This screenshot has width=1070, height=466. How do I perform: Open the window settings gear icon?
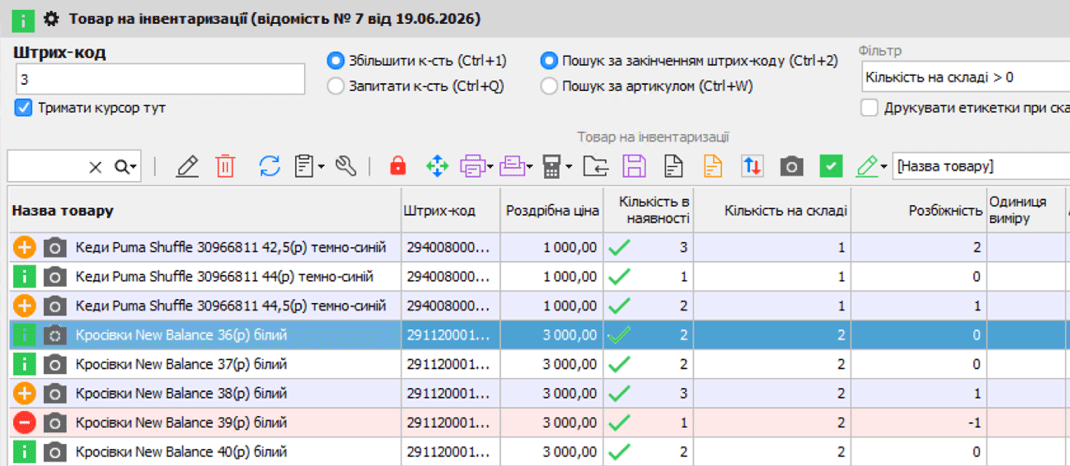pyautogui.click(x=51, y=18)
